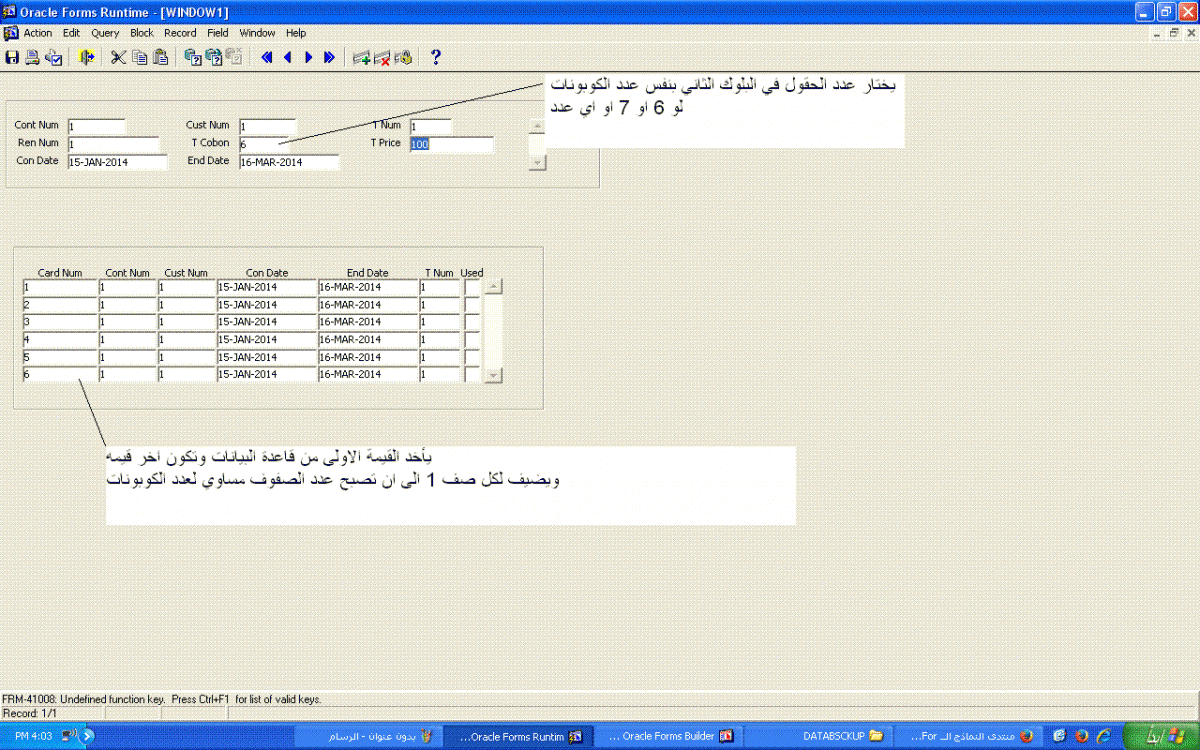Click the T Price field showing 100

pos(451,145)
